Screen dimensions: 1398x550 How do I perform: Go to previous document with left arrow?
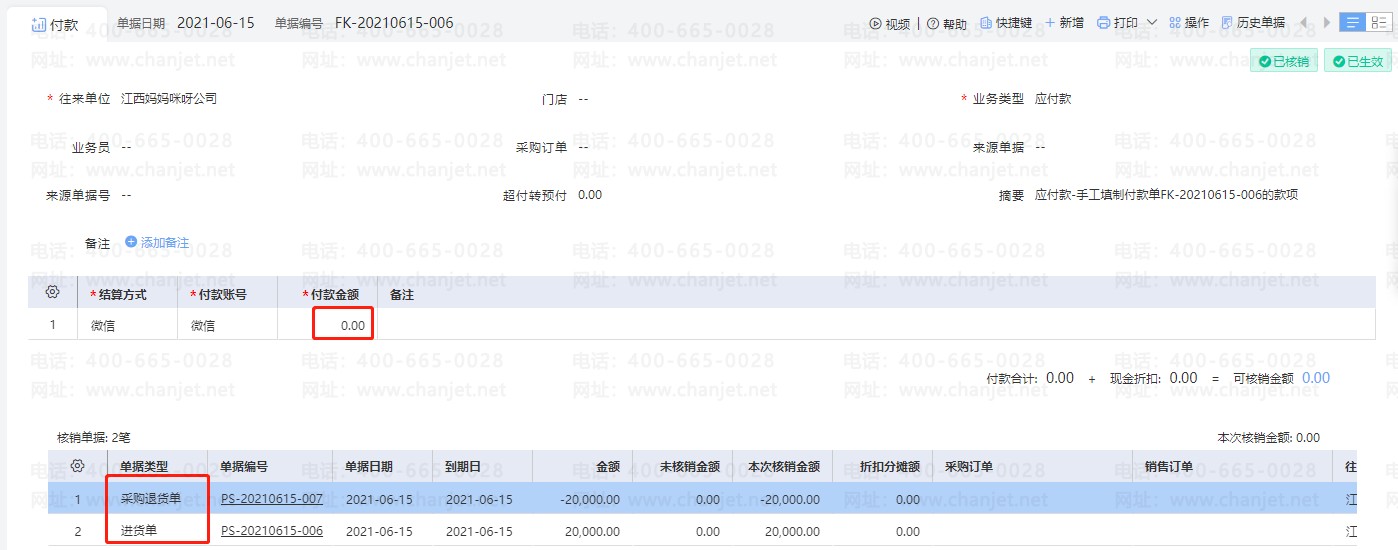[1303, 22]
